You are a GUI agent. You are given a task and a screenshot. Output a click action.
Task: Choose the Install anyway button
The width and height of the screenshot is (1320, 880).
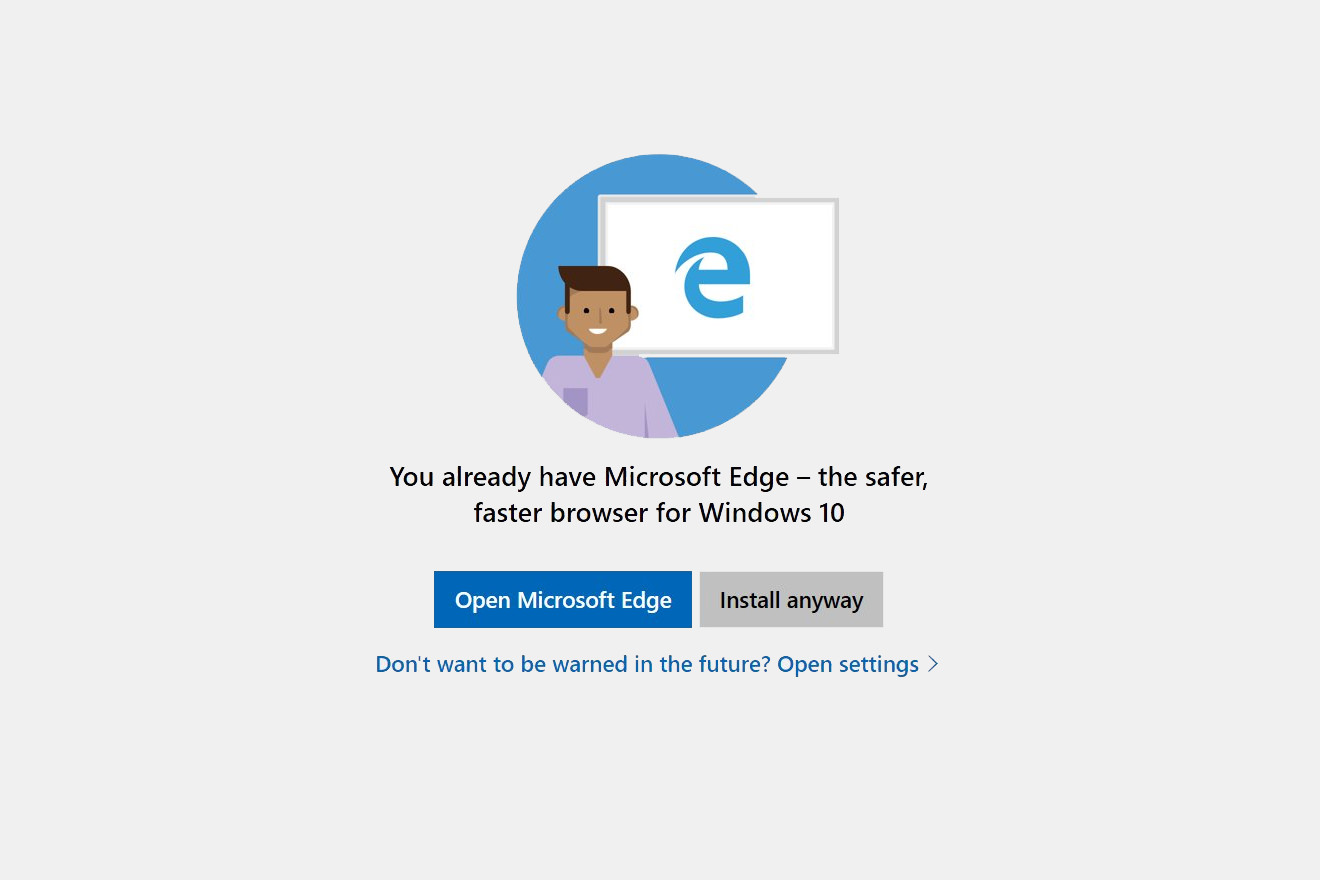791,600
